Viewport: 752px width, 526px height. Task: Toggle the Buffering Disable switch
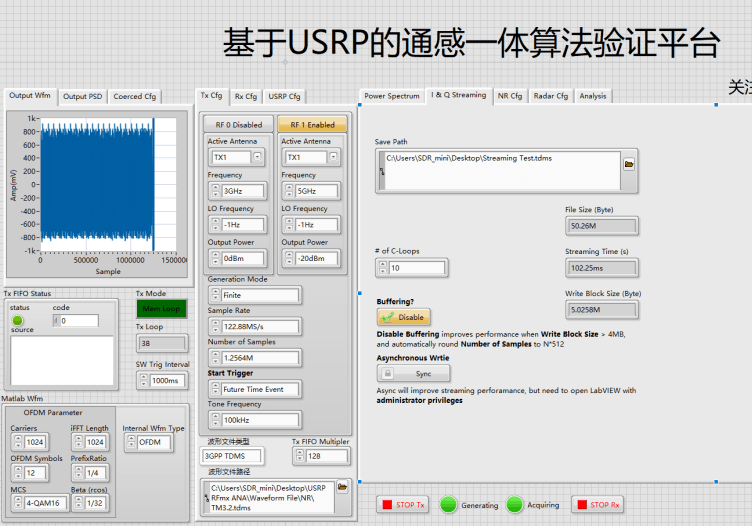(x=403, y=317)
